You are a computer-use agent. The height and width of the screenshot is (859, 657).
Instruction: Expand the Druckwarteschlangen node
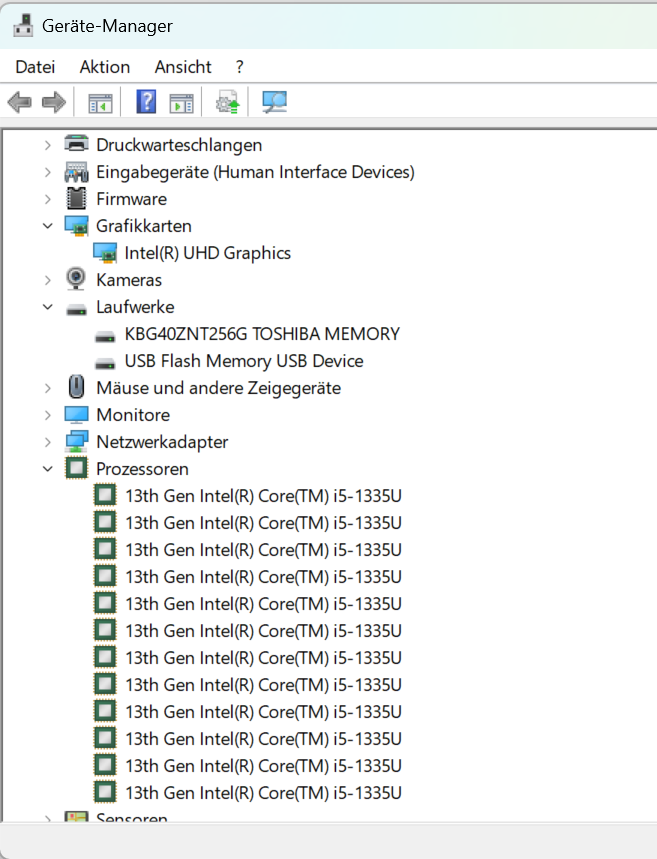tap(48, 145)
